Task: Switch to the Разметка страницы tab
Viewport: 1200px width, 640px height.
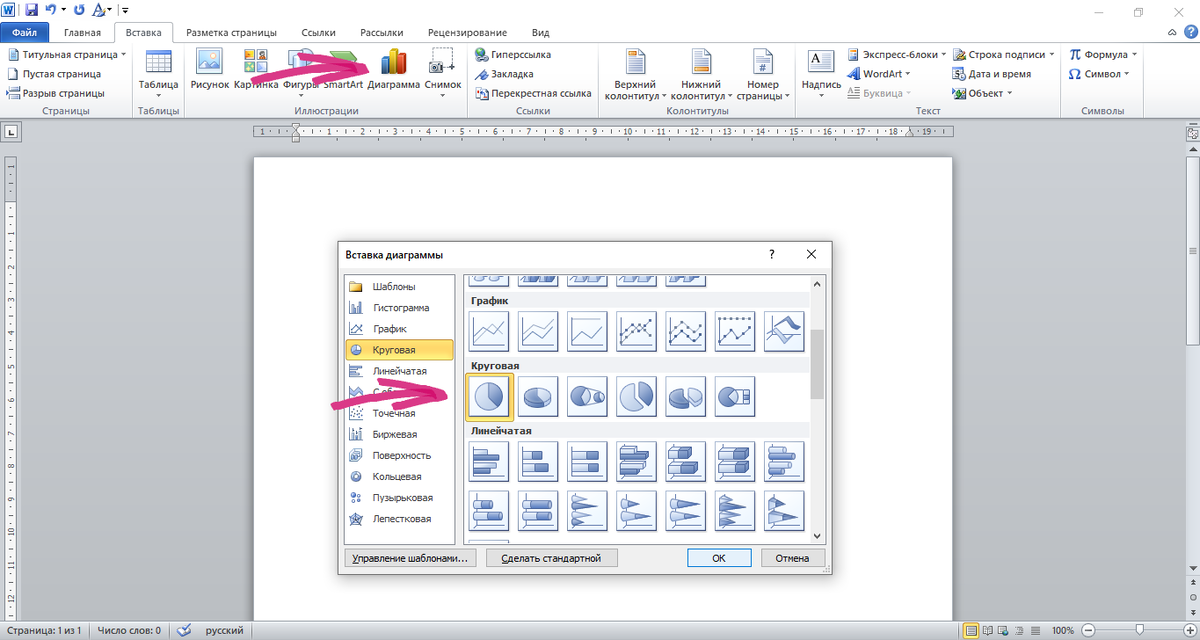Action: point(231,33)
